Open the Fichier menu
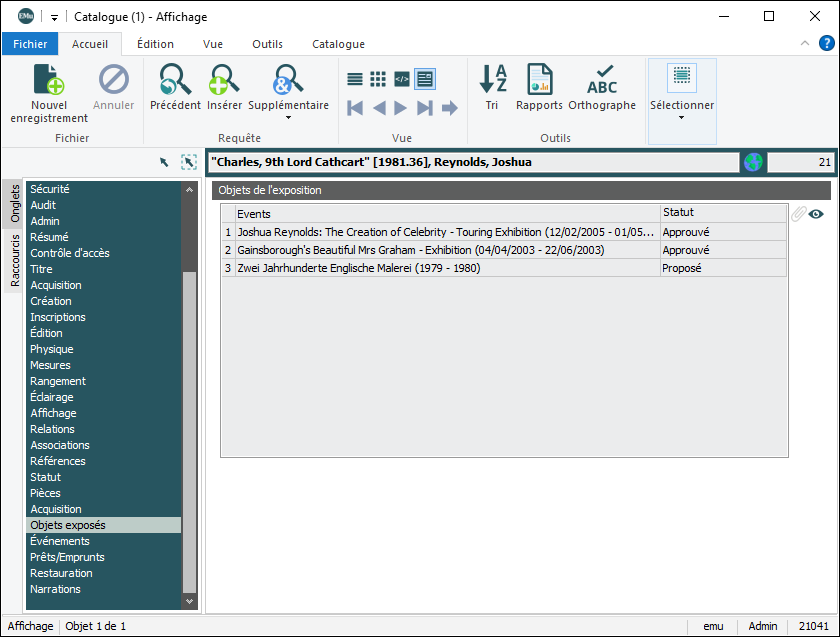The image size is (840, 637). point(30,44)
